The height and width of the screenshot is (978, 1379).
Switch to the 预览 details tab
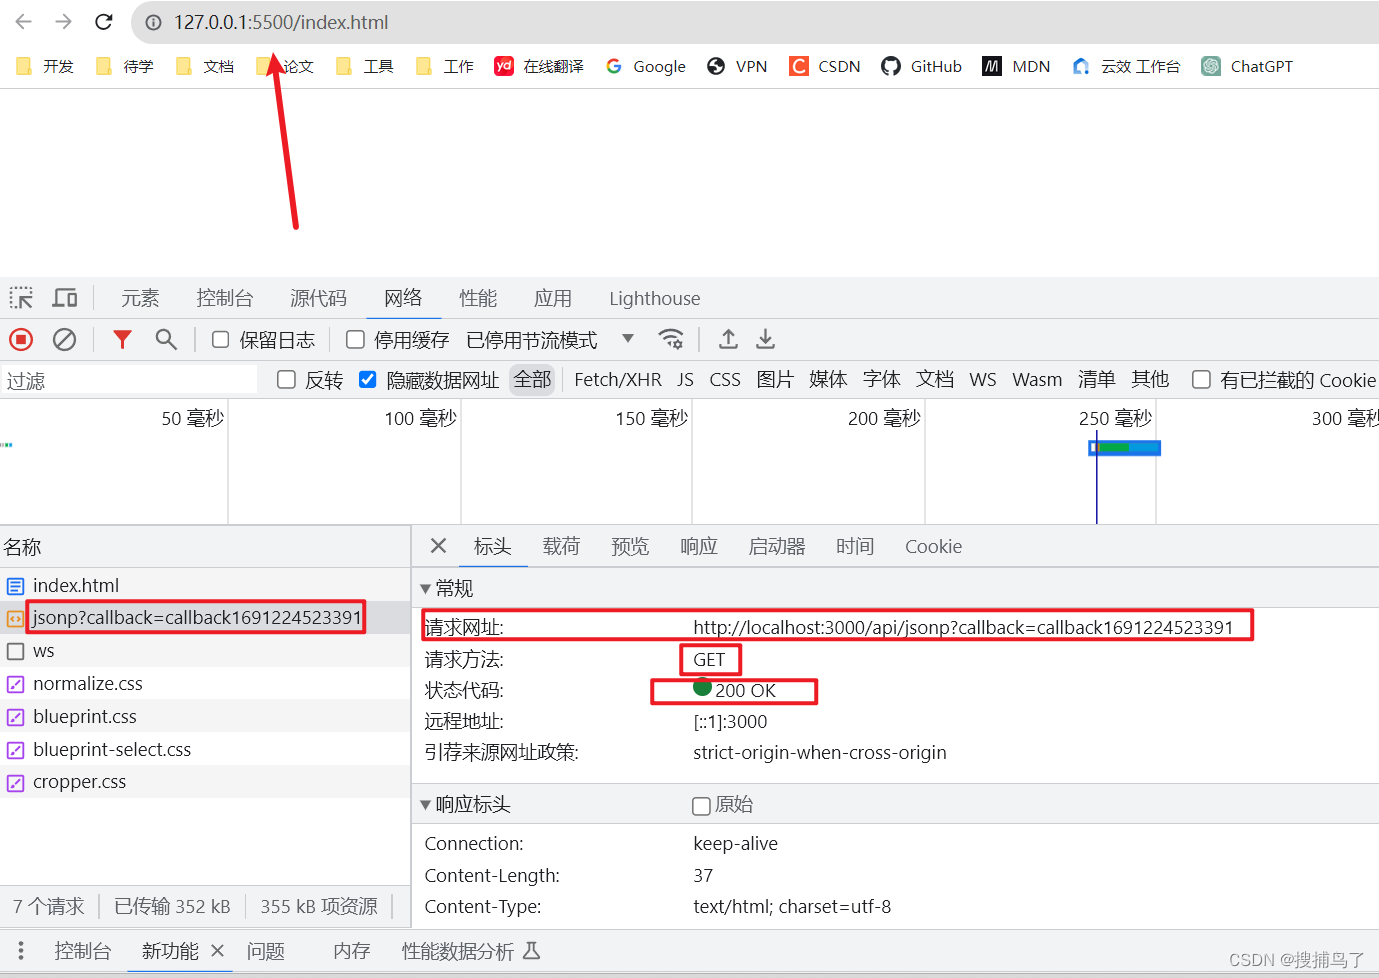(x=630, y=546)
